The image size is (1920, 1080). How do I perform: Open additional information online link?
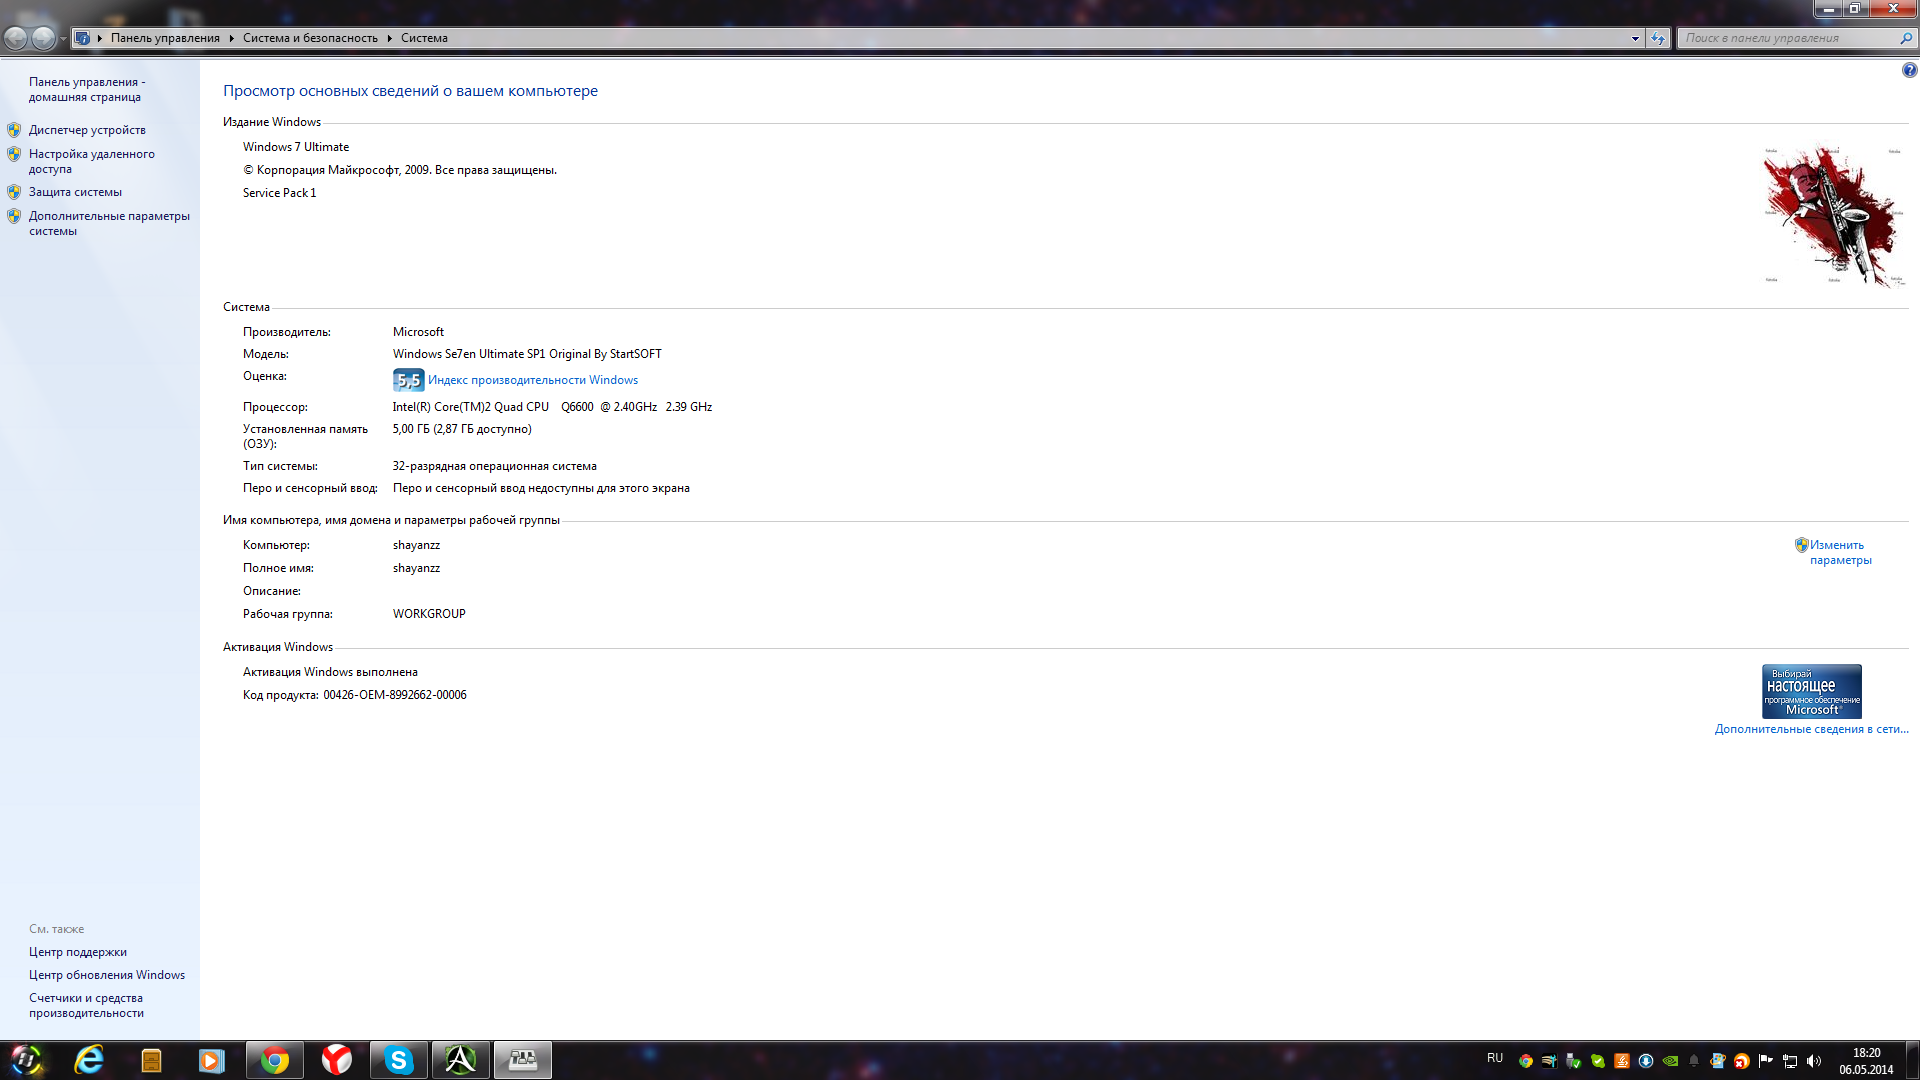pyautogui.click(x=1811, y=729)
